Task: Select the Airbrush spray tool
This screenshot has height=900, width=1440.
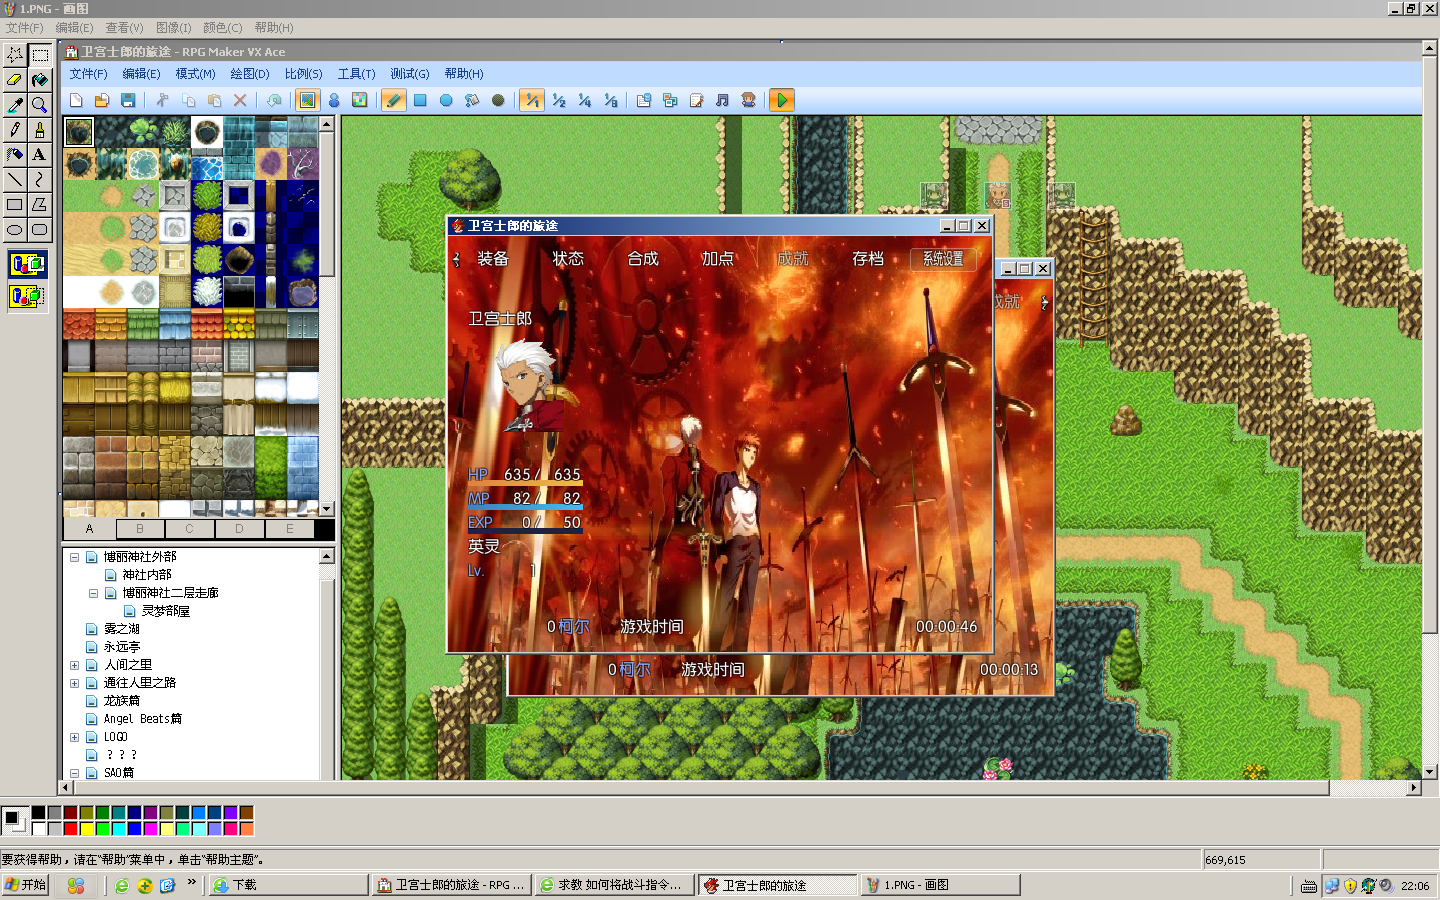Action: [15, 154]
